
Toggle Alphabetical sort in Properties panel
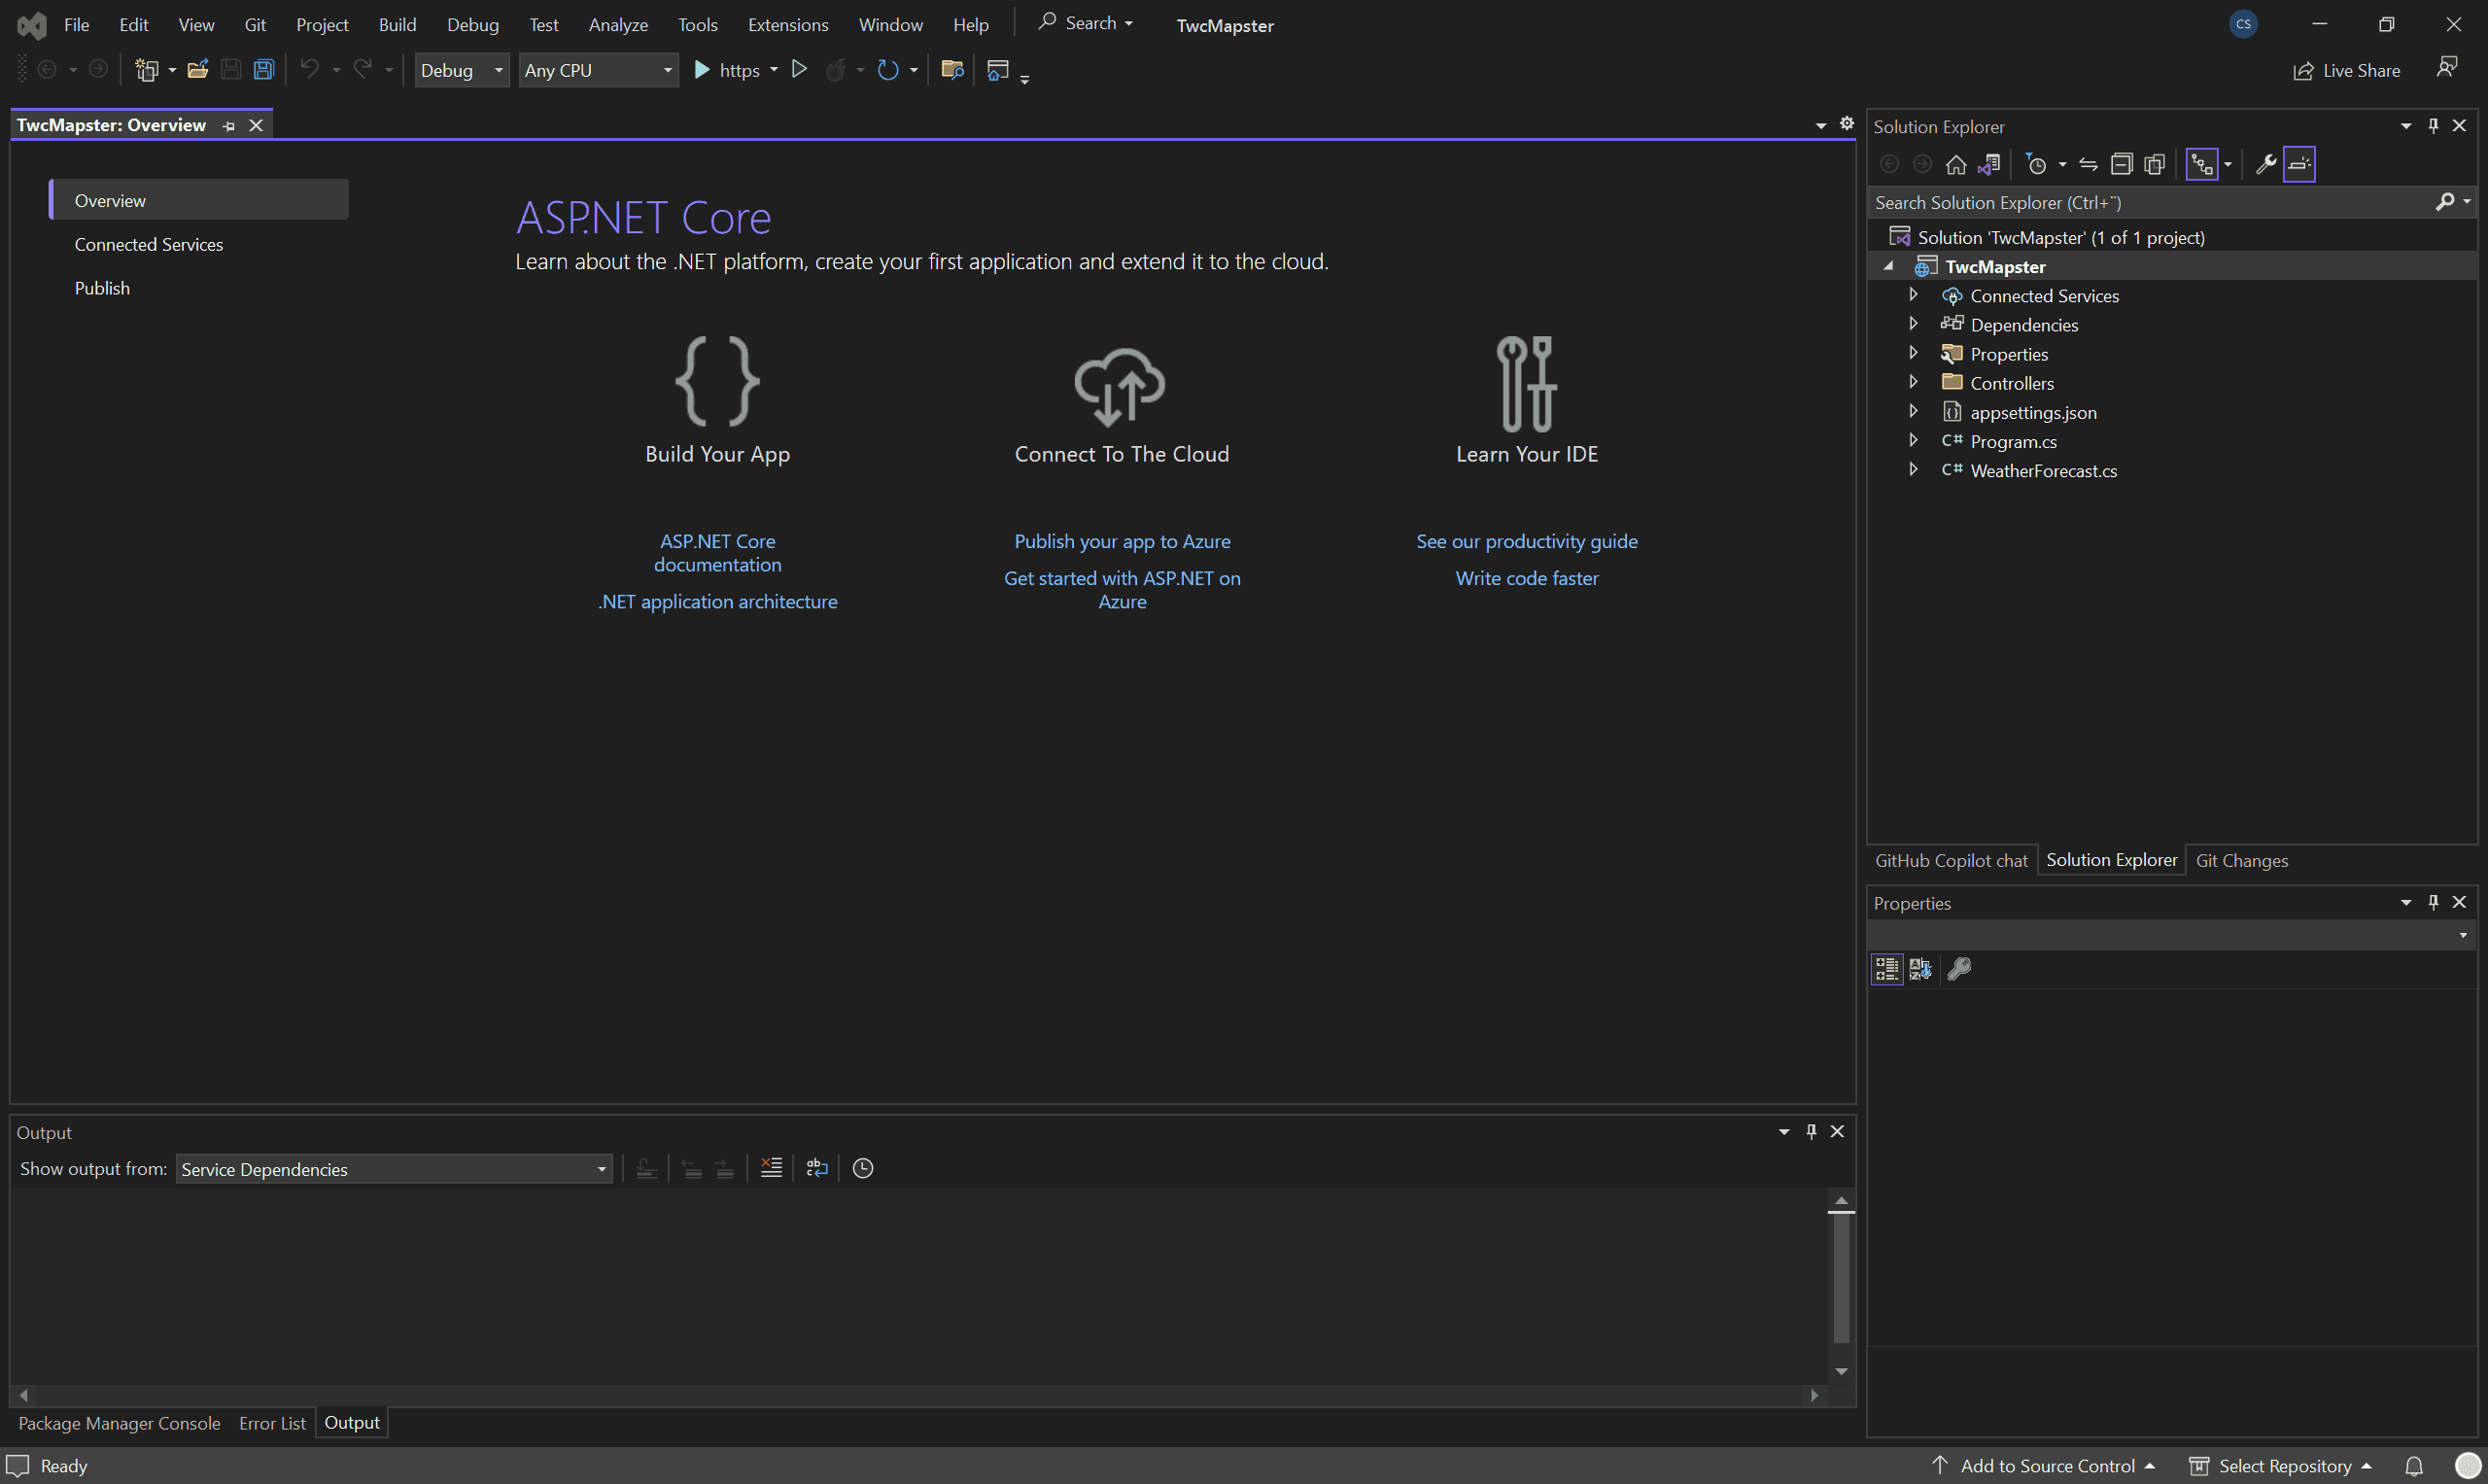pos(1920,968)
